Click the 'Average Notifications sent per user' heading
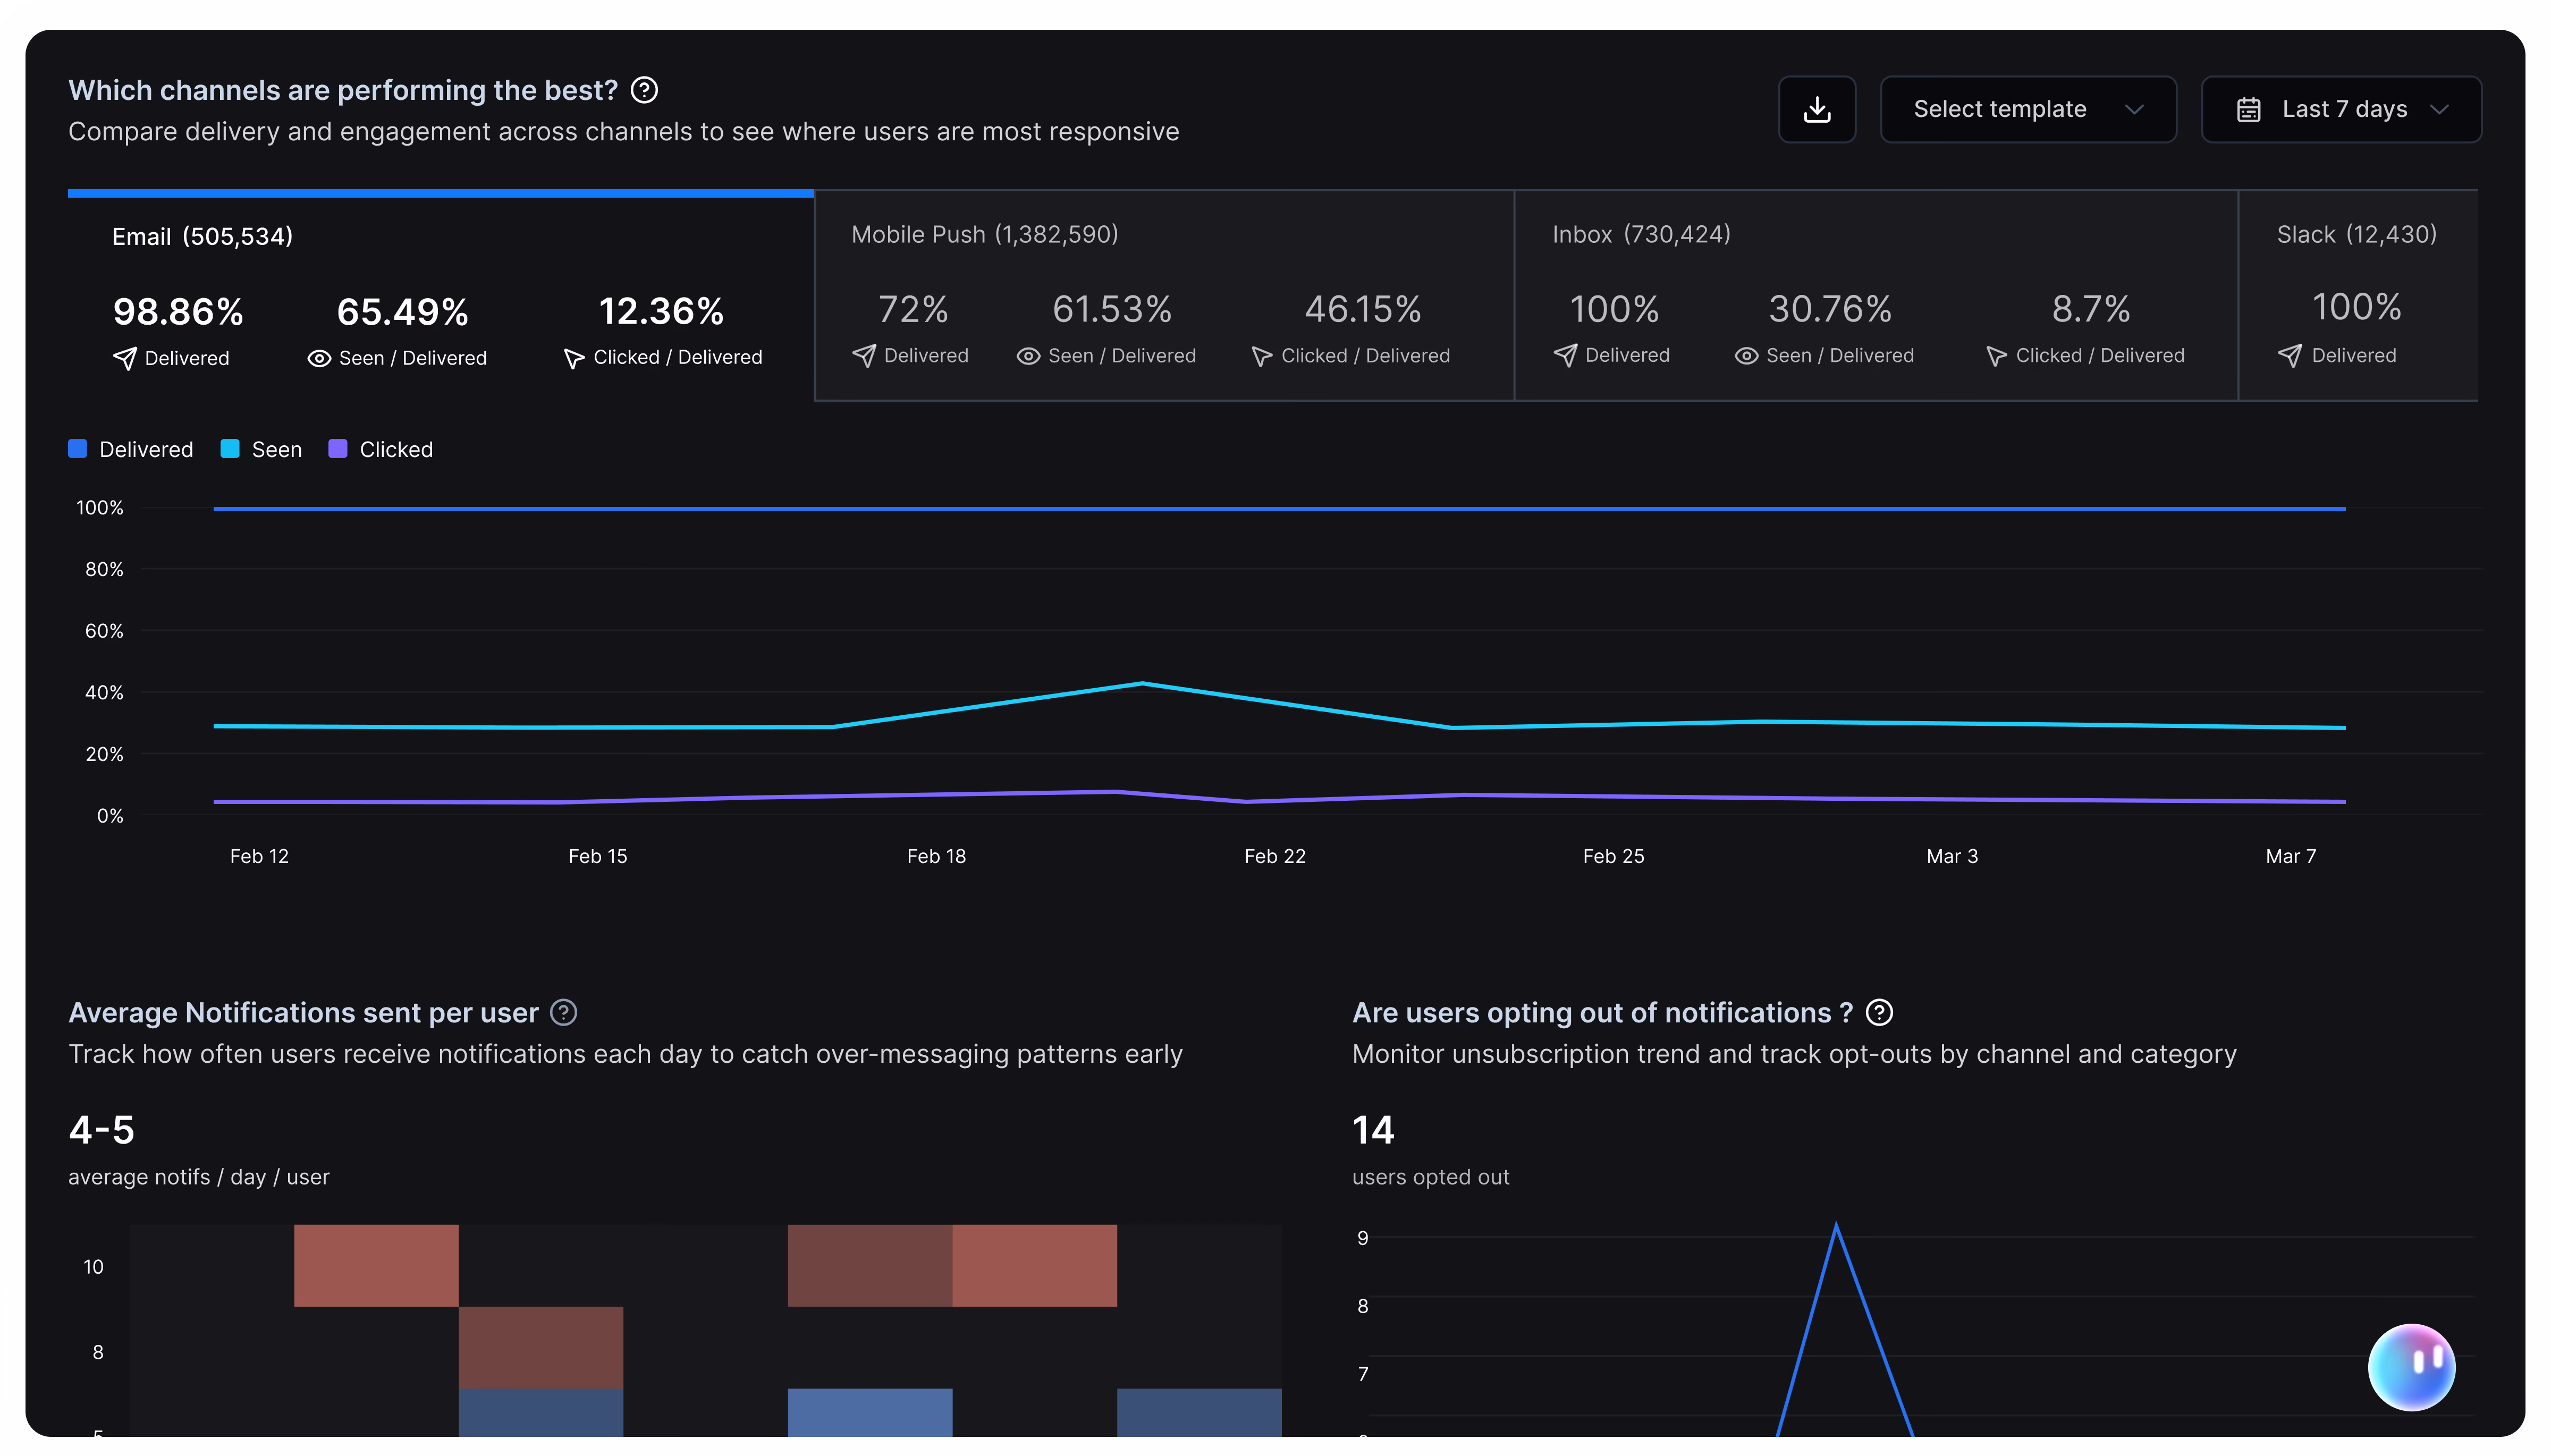The width and height of the screenshot is (2551, 1456). [x=303, y=1013]
